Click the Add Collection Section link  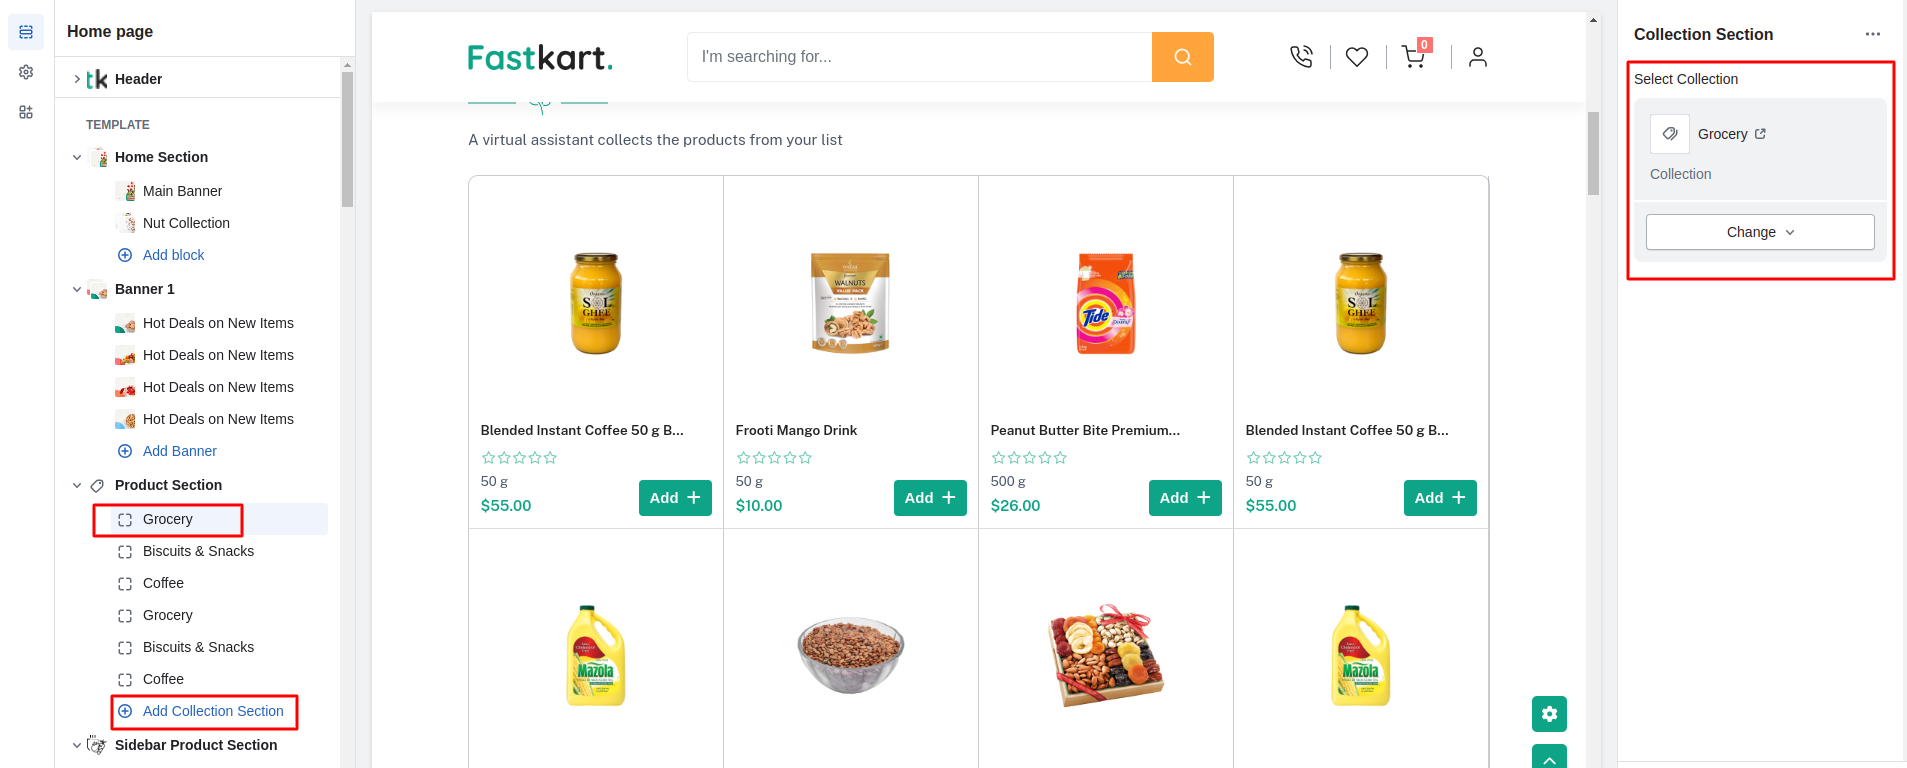pos(212,711)
